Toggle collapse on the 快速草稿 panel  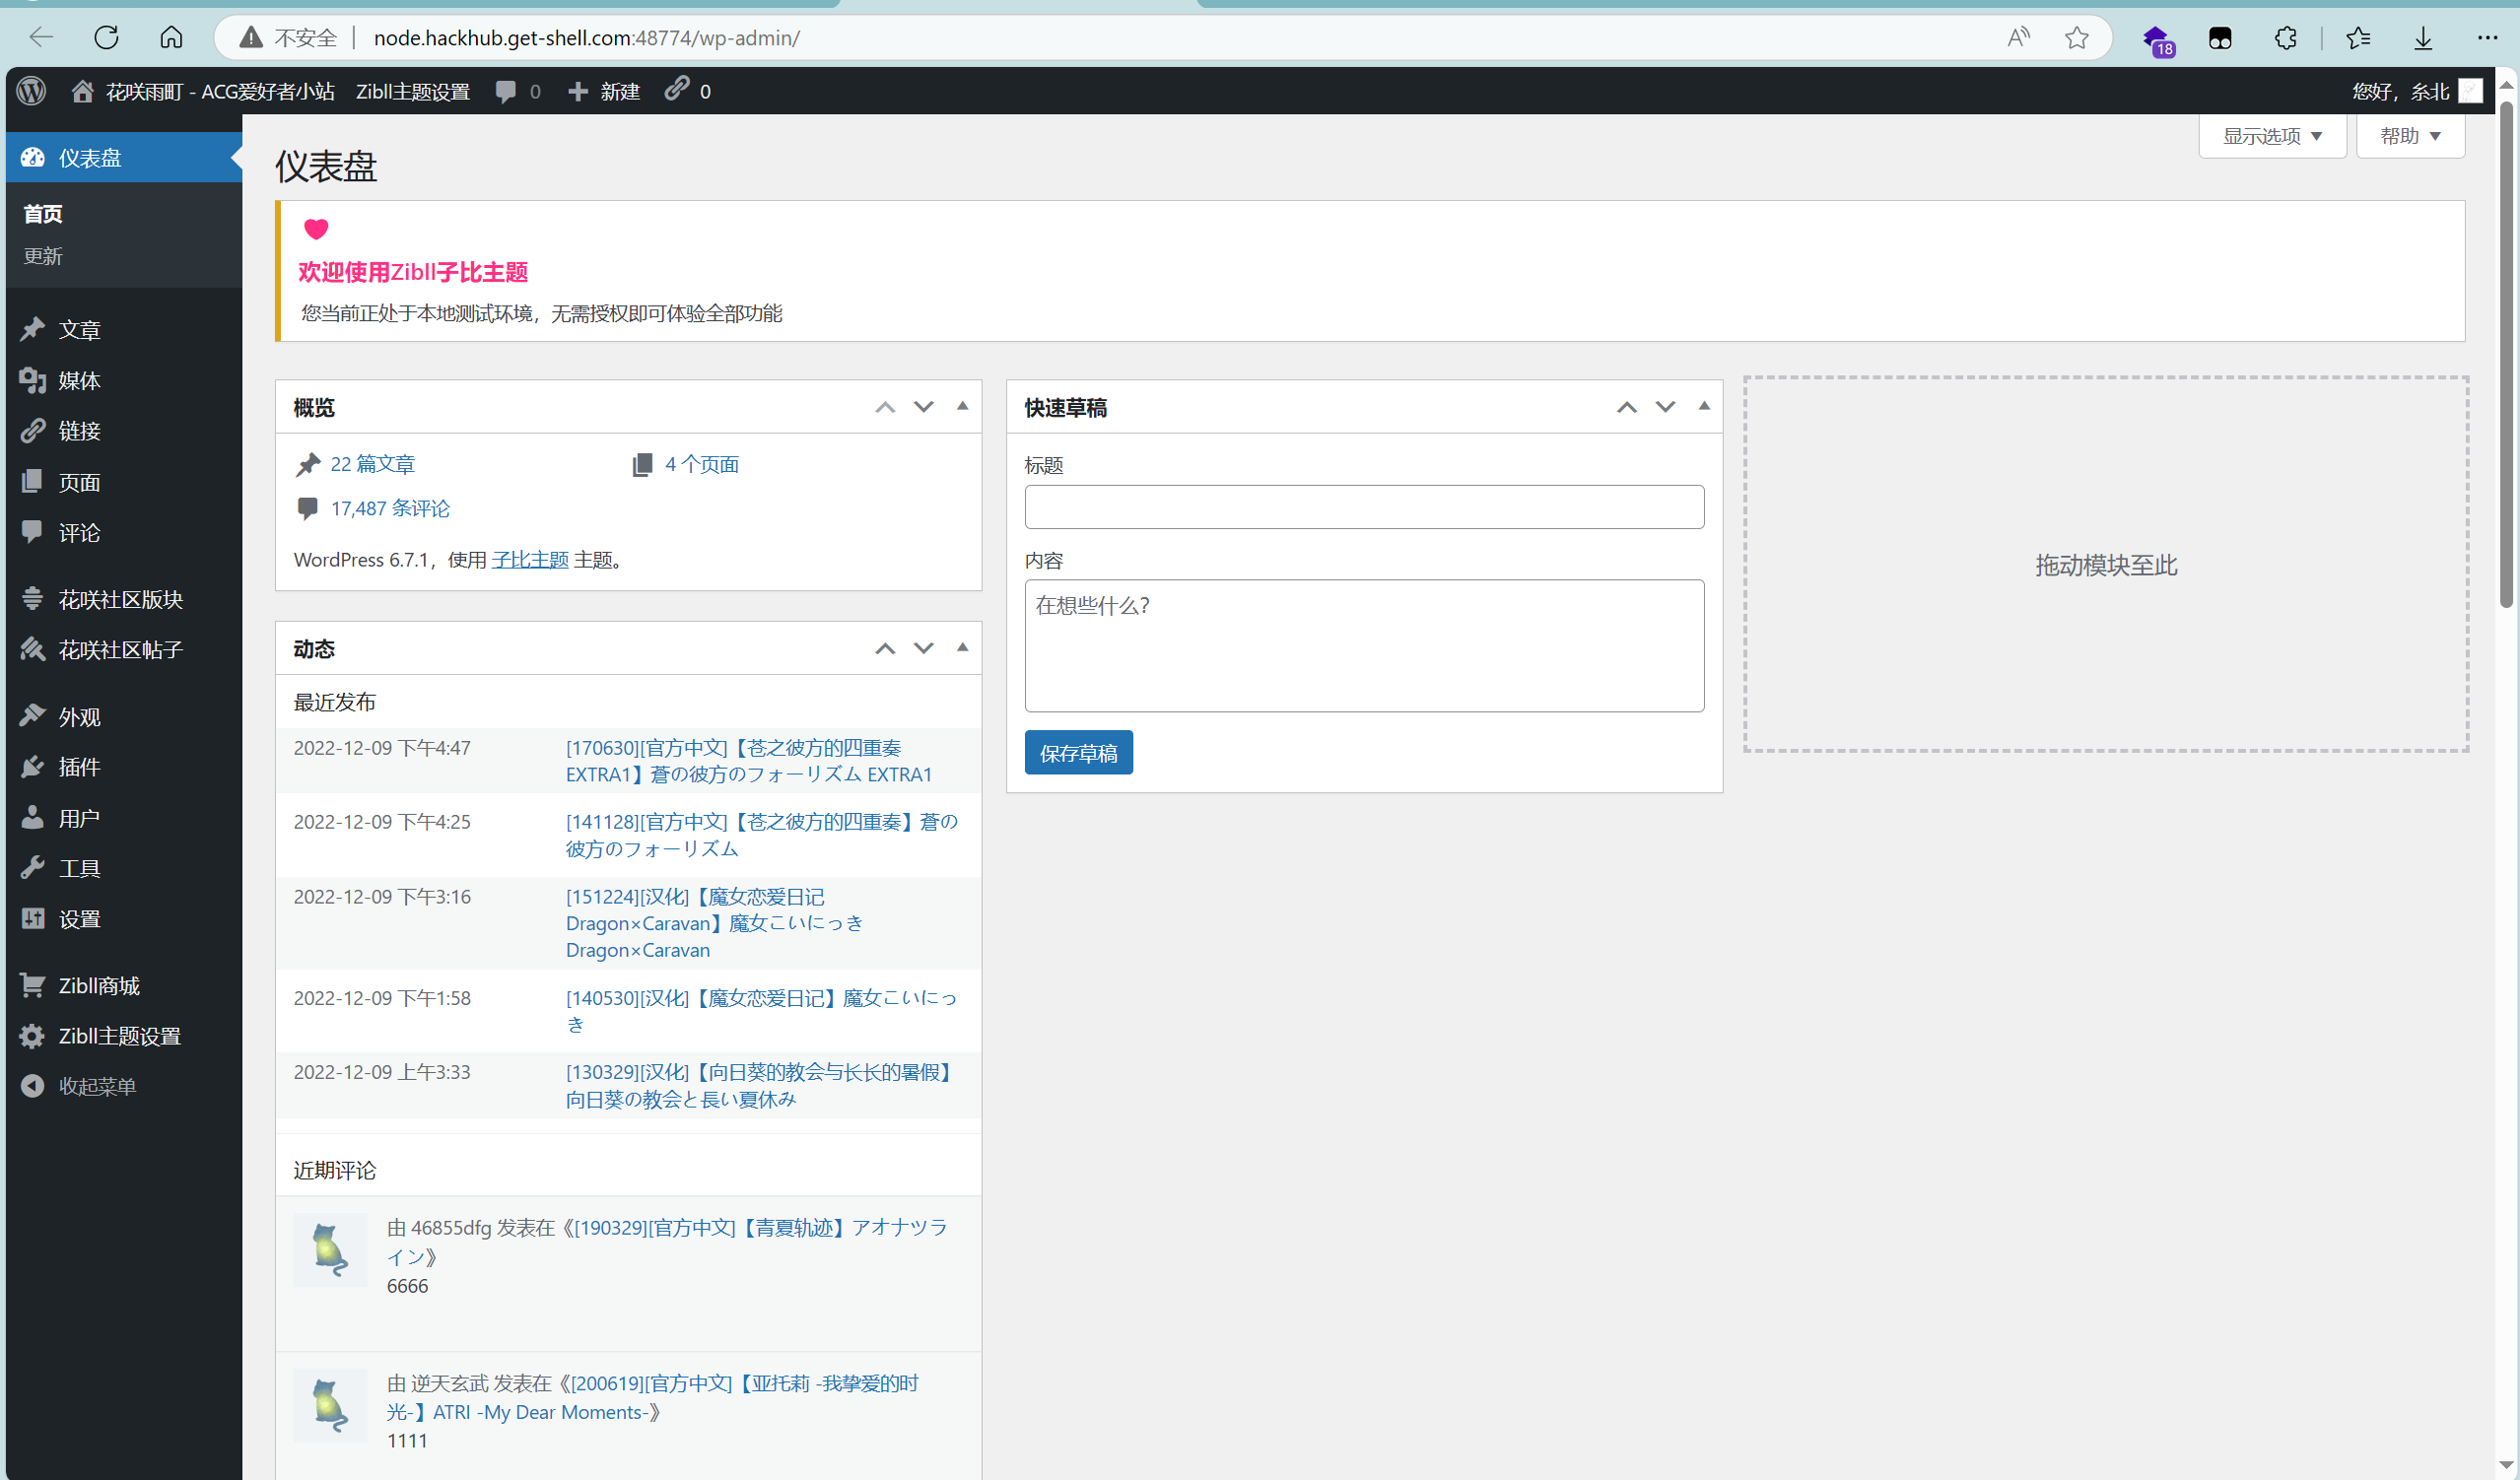point(1703,406)
